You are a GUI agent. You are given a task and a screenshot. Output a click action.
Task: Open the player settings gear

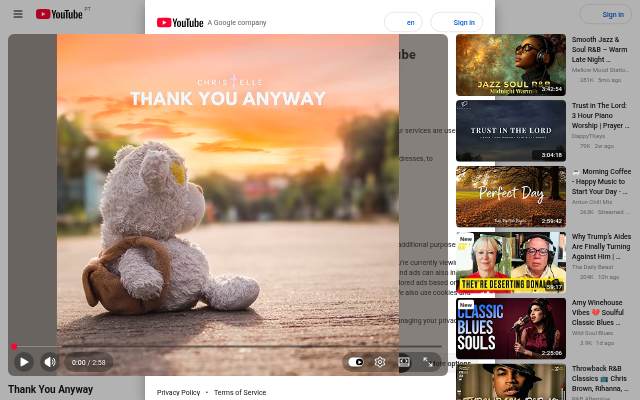tap(380, 362)
